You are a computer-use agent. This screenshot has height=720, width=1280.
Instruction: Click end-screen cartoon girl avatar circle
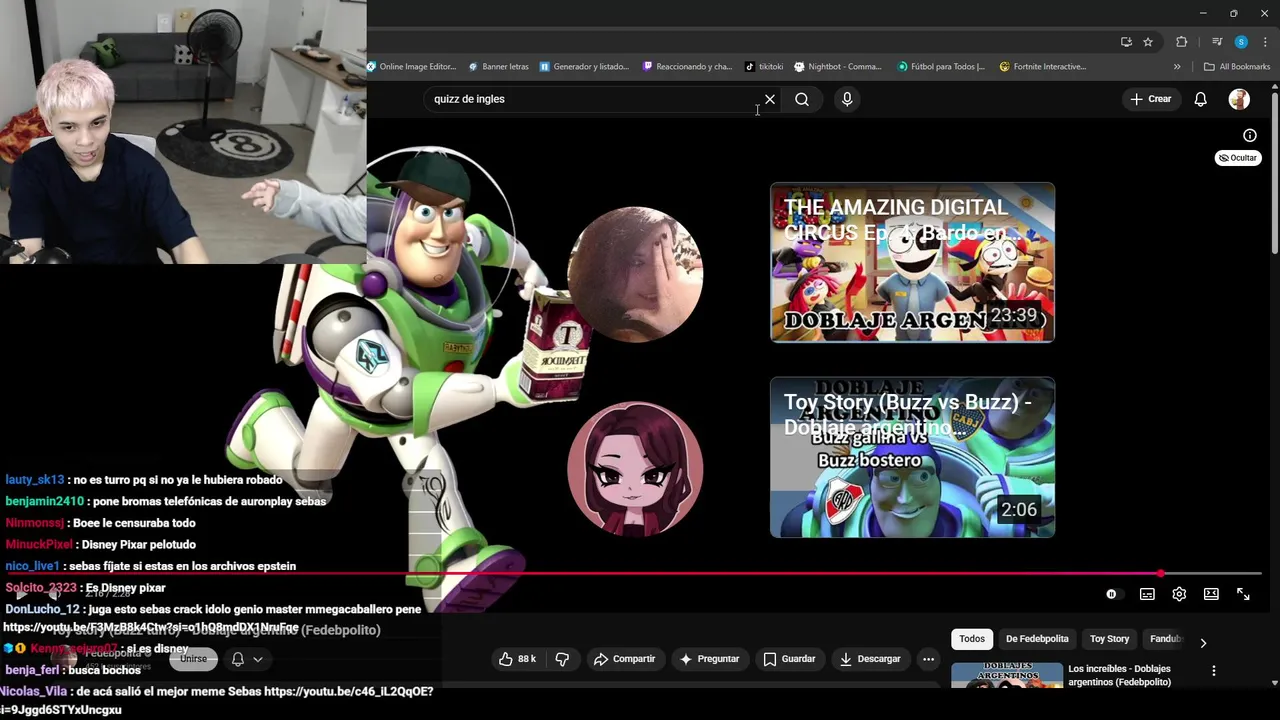635,469
